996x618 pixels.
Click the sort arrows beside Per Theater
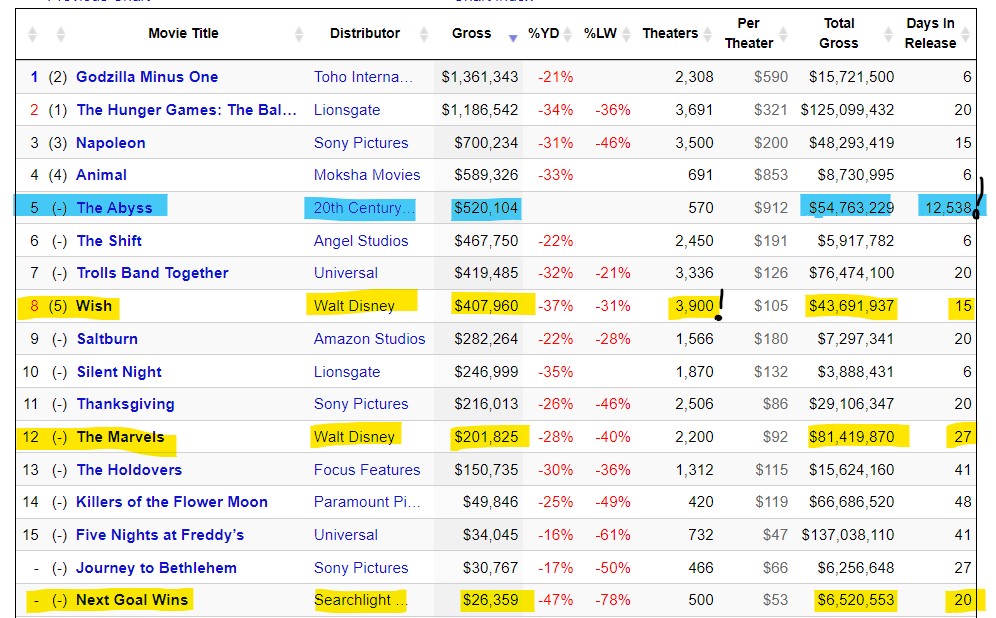coord(785,35)
